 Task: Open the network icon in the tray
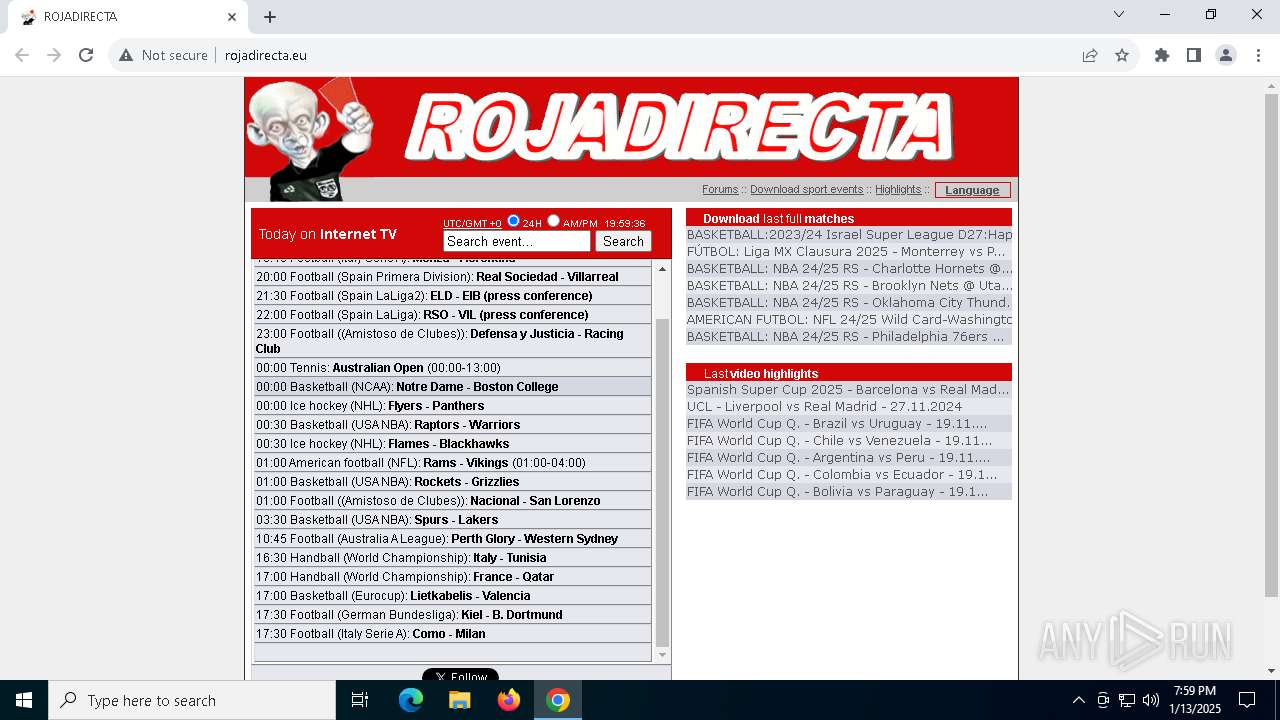click(1127, 700)
